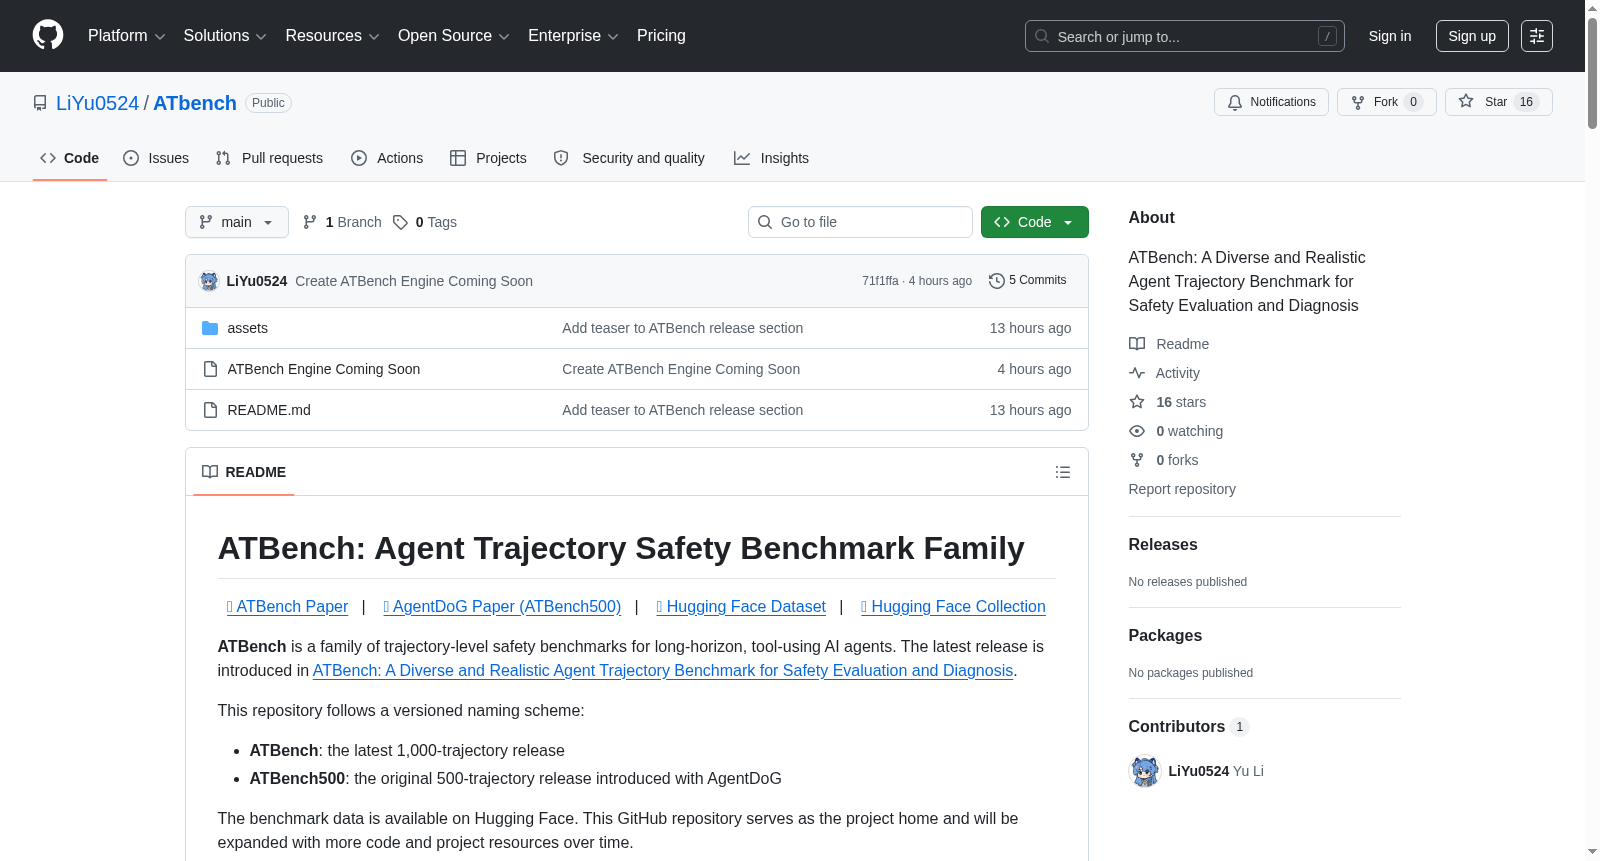Open the green Code dropdown button
Viewport: 1600px width, 861px height.
[1035, 222]
